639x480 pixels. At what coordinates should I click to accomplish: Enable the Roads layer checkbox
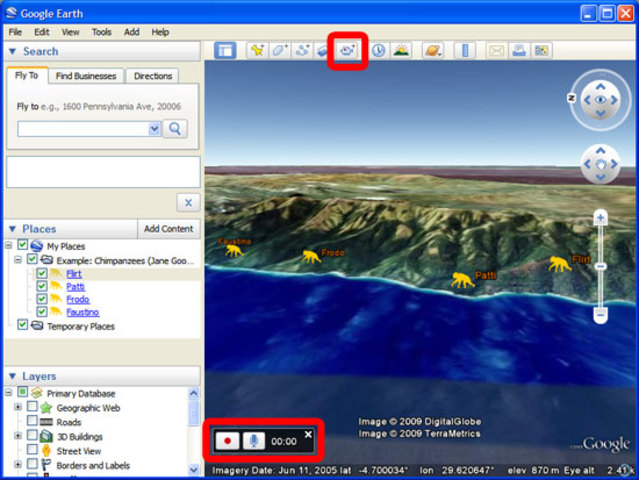pos(32,420)
